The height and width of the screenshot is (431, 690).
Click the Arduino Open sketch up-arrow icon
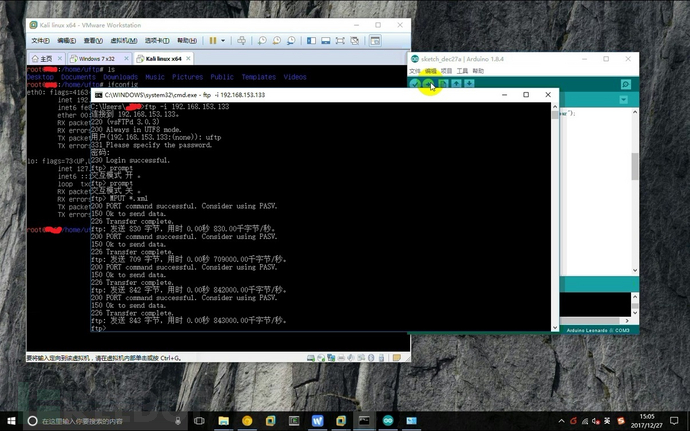(456, 84)
